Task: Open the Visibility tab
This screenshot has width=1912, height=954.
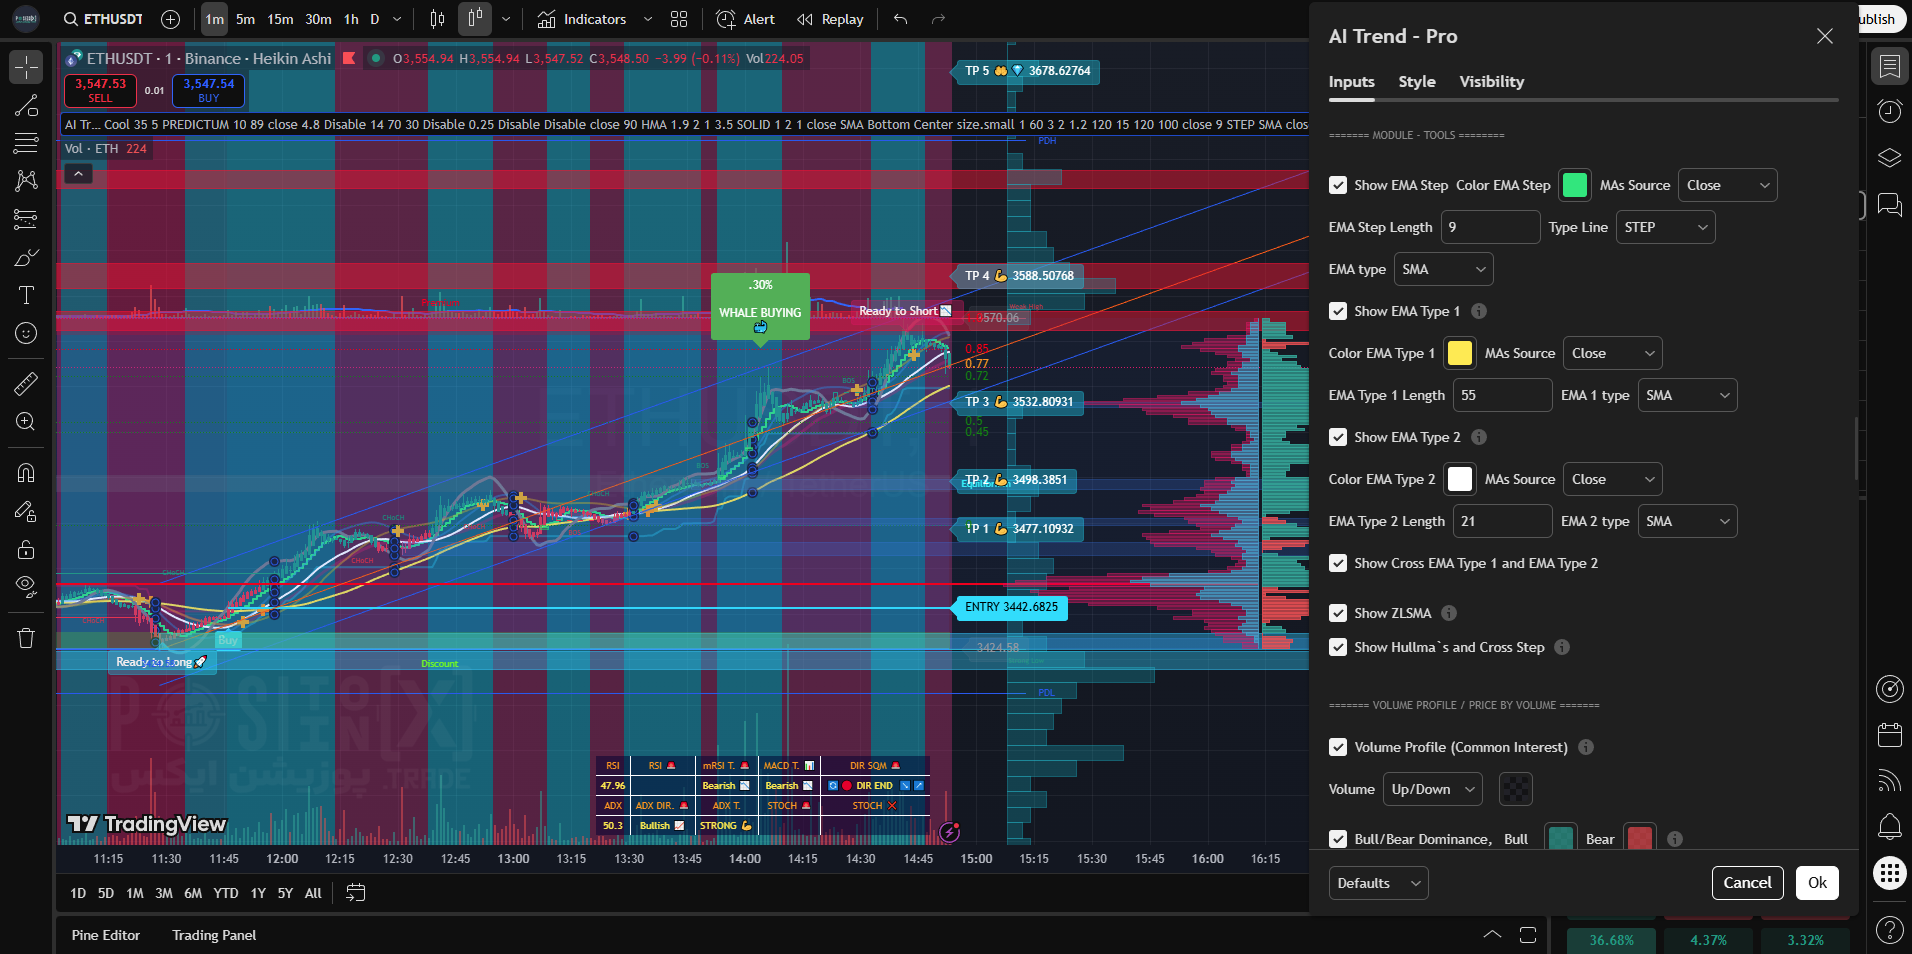Action: 1491,82
